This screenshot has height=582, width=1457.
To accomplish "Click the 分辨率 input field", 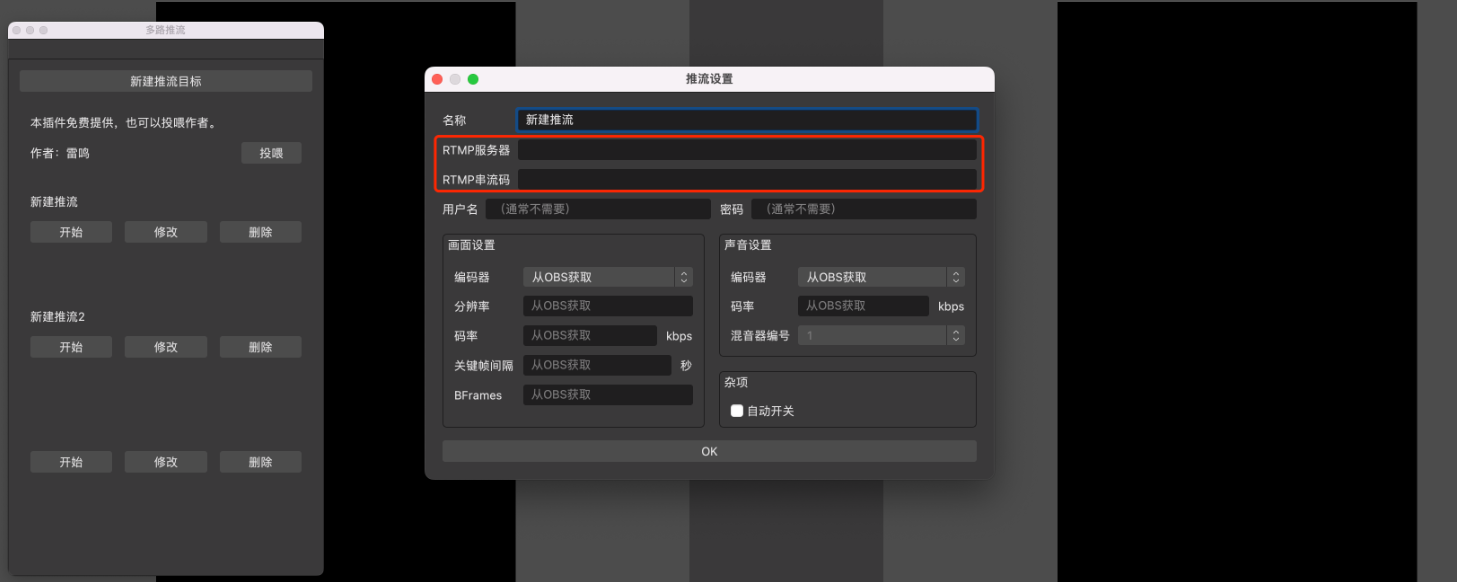I will (x=608, y=306).
